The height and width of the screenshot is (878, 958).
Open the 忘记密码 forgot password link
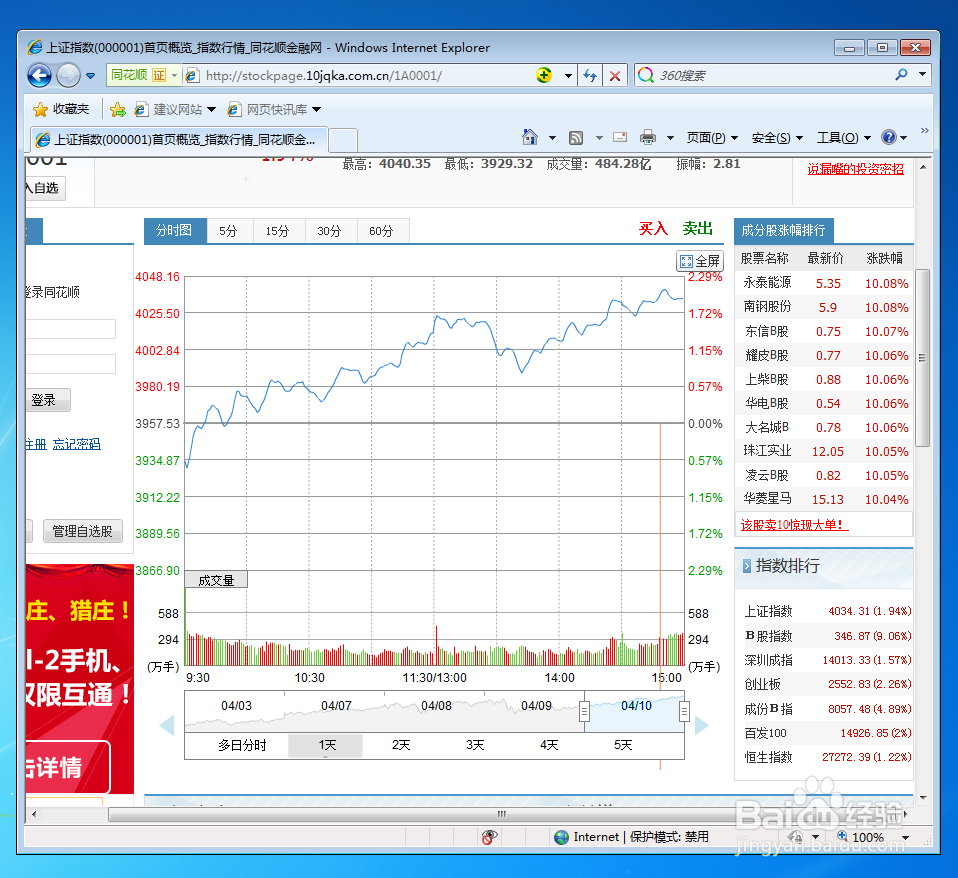[76, 443]
